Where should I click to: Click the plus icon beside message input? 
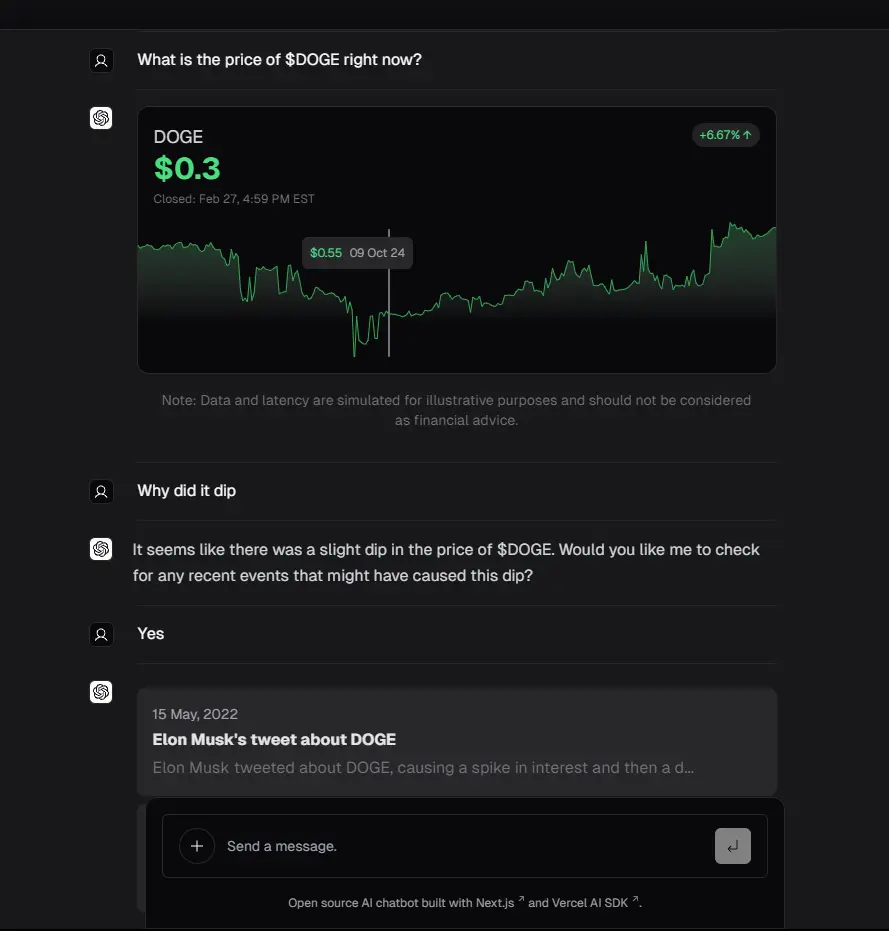[197, 846]
